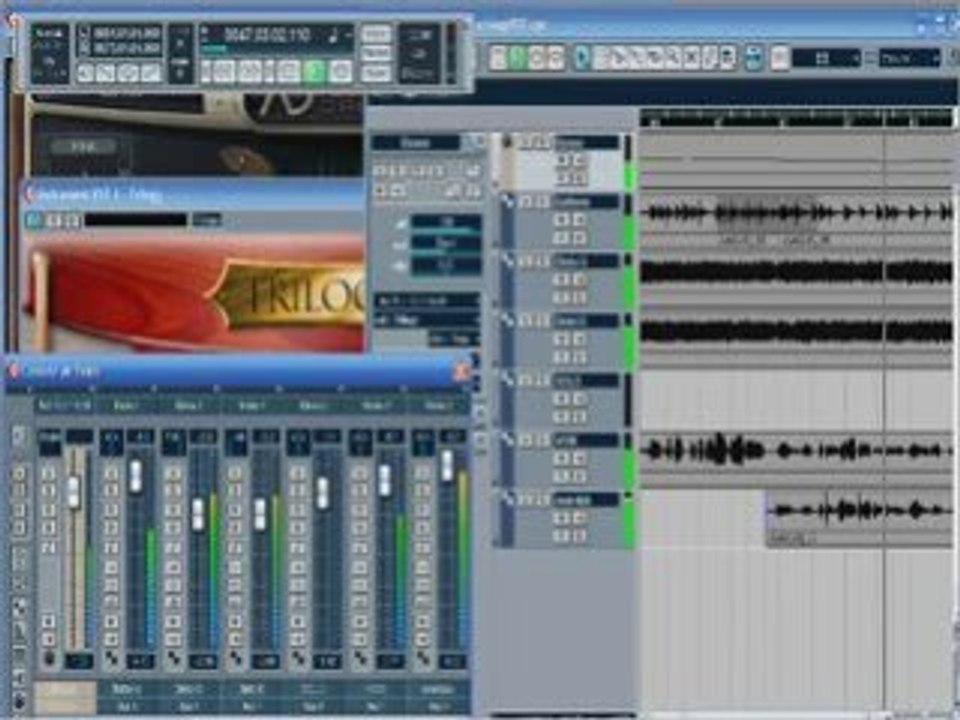The width and height of the screenshot is (960, 720).
Task: Click the Record button in the transport panel
Action: (341, 72)
